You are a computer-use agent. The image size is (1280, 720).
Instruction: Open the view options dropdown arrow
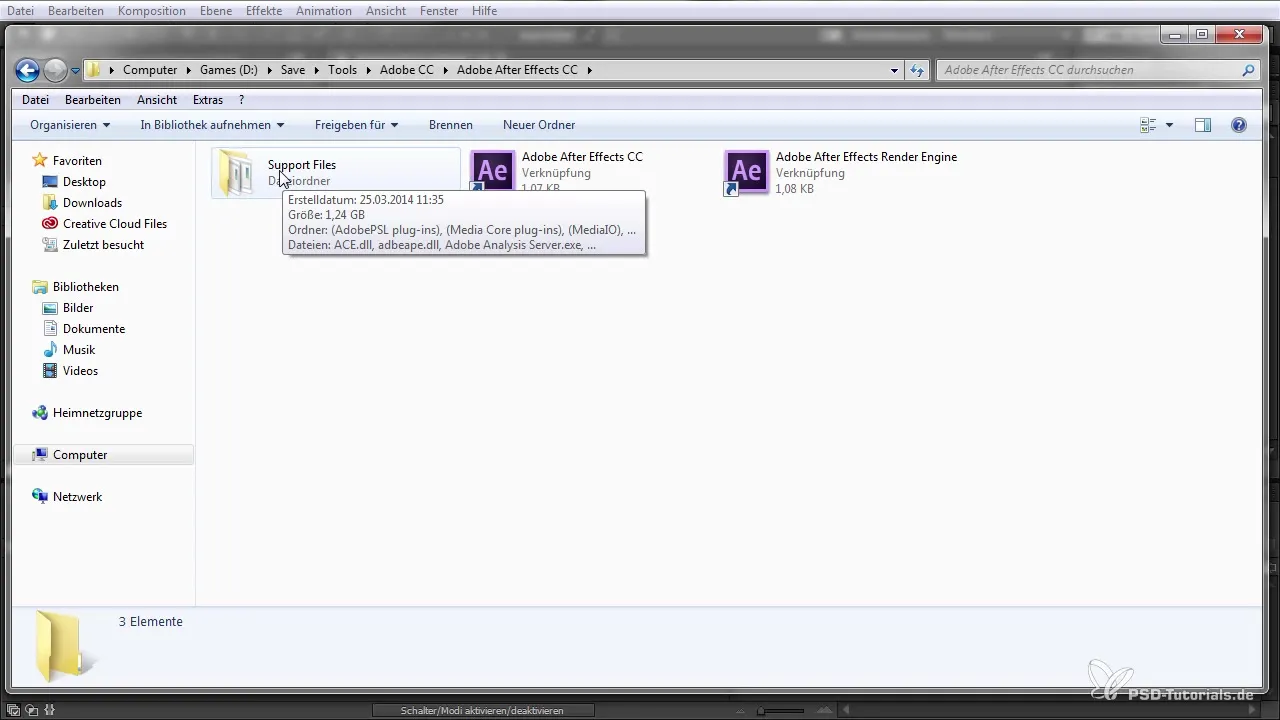pos(1169,125)
